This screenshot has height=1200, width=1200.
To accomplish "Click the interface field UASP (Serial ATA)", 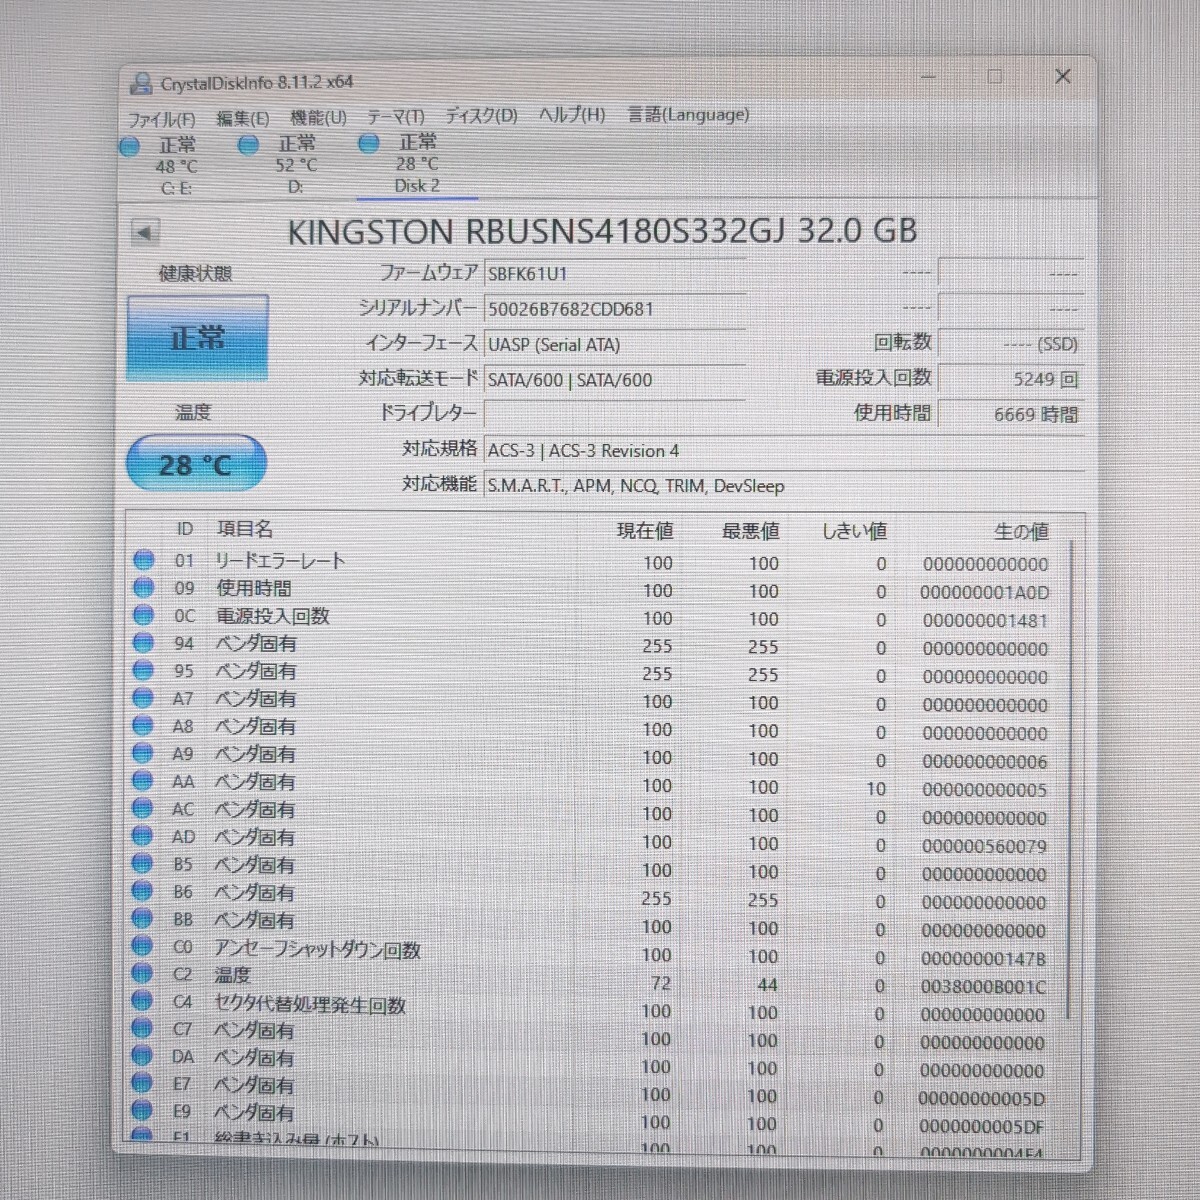I will click(614, 344).
